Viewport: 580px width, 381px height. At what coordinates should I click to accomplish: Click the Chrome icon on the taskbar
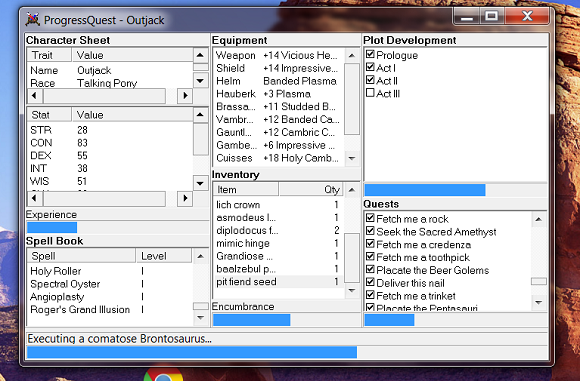[163, 374]
